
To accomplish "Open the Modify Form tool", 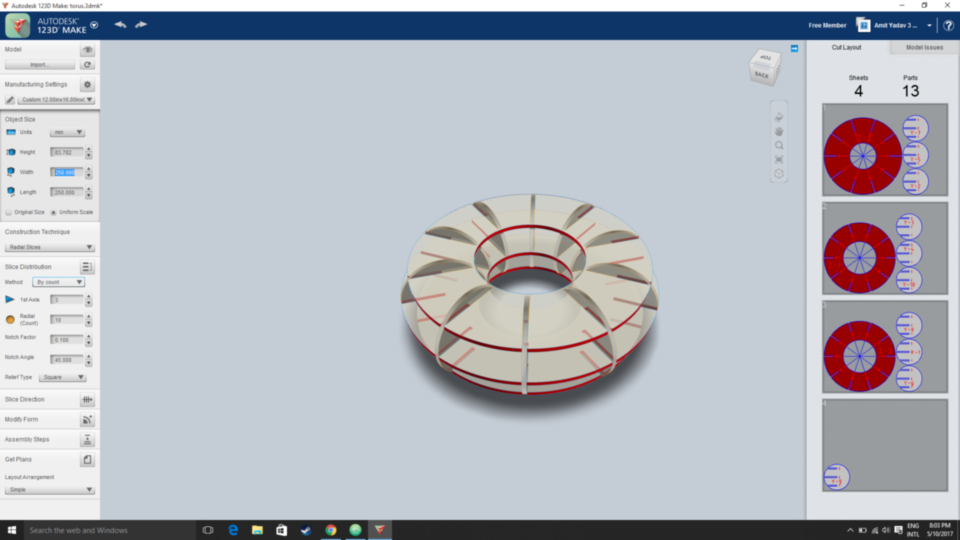I will tap(87, 420).
